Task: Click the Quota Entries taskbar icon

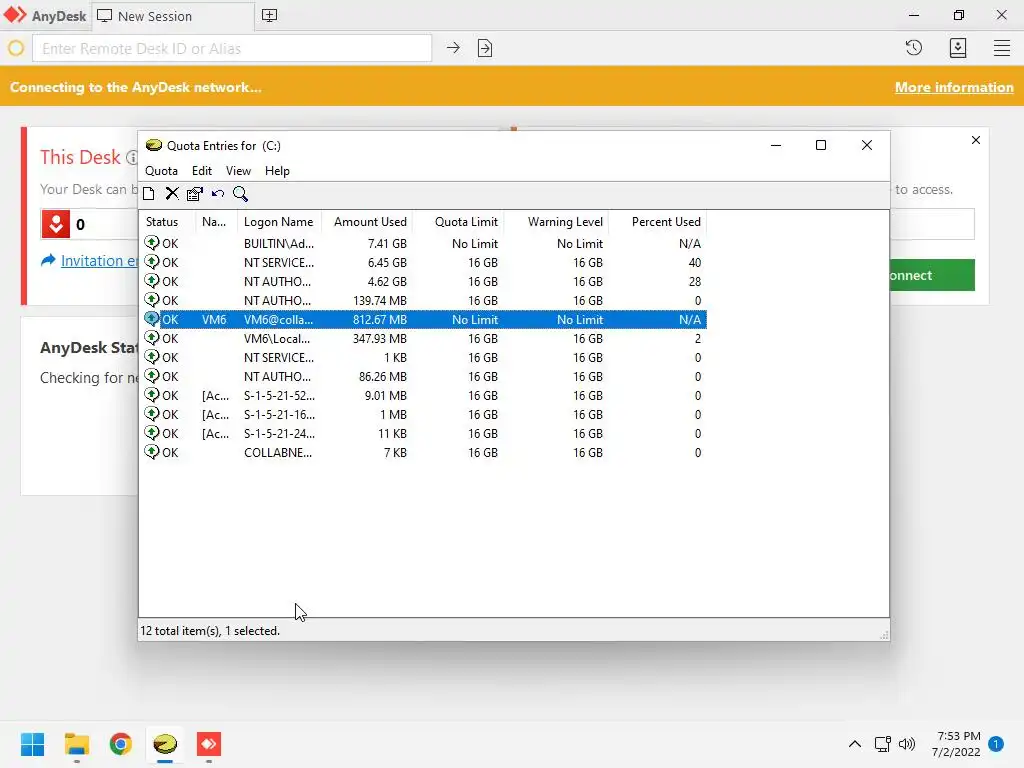Action: pyautogui.click(x=165, y=744)
